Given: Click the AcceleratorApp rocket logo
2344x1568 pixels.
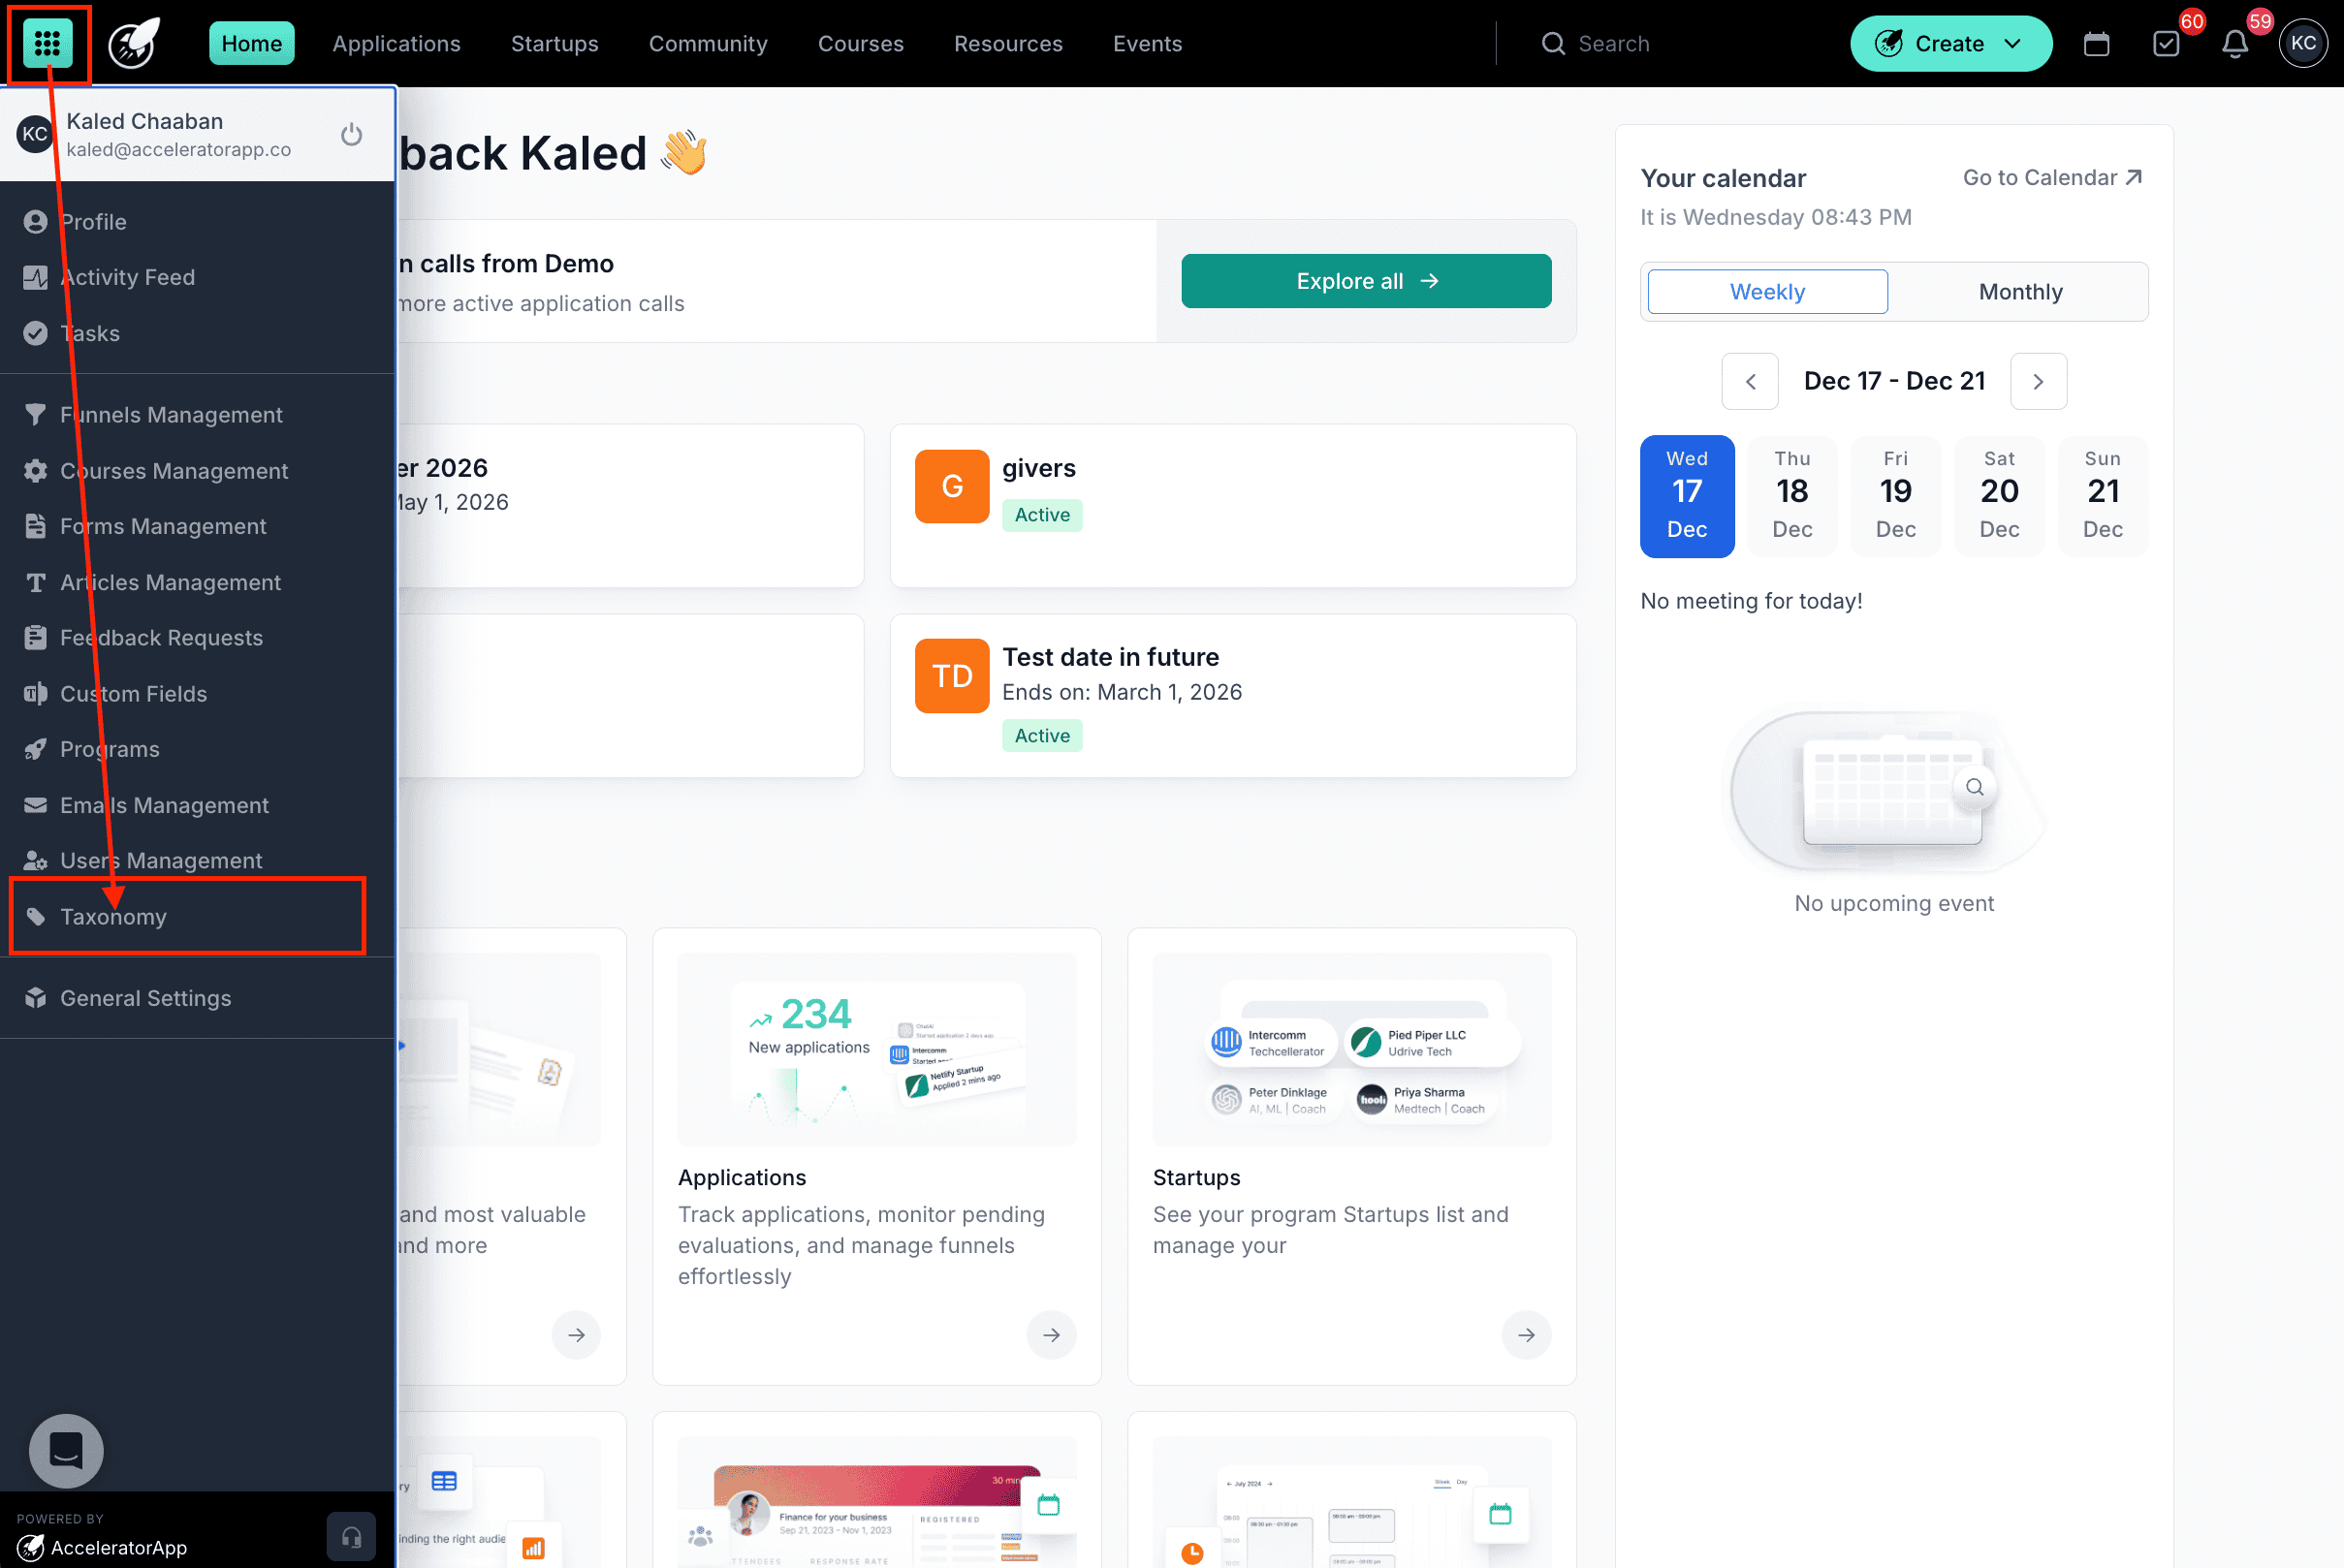Looking at the screenshot, I should (x=134, y=44).
